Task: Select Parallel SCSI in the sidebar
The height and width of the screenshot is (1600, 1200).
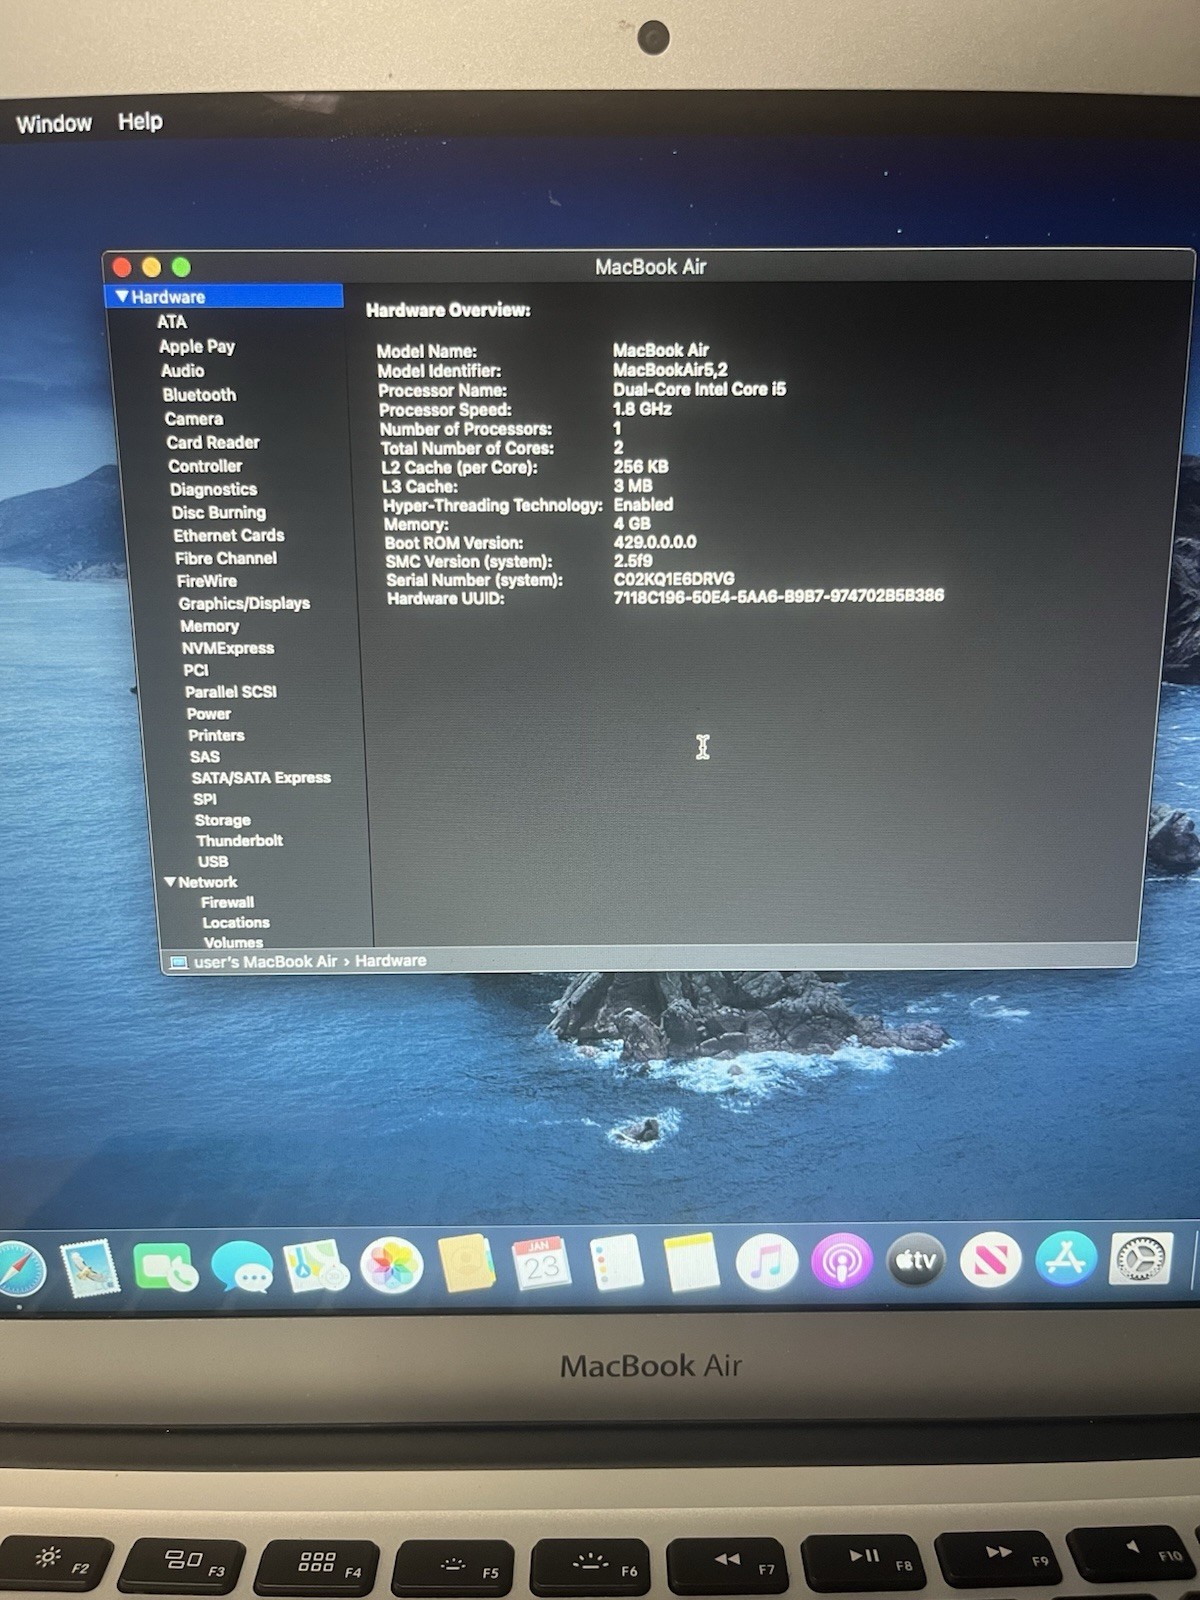Action: pyautogui.click(x=231, y=692)
